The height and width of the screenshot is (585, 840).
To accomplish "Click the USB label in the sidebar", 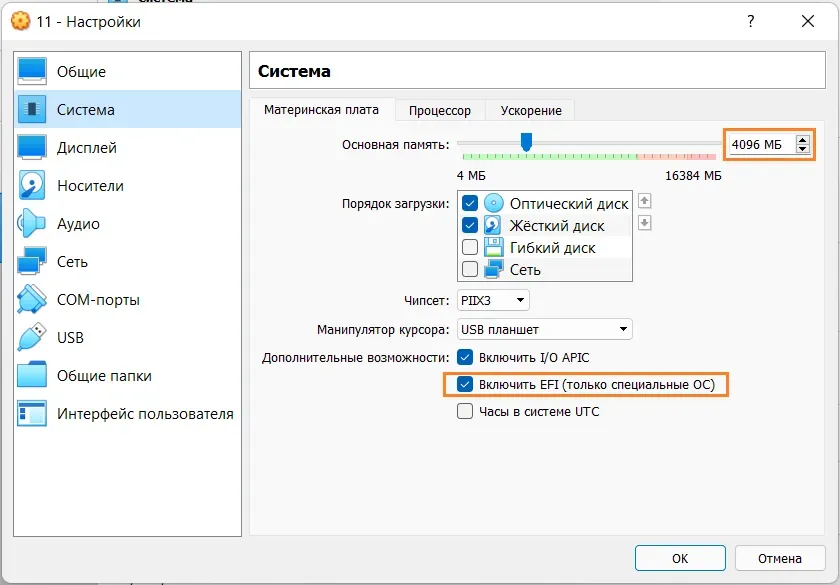I will tap(70, 338).
